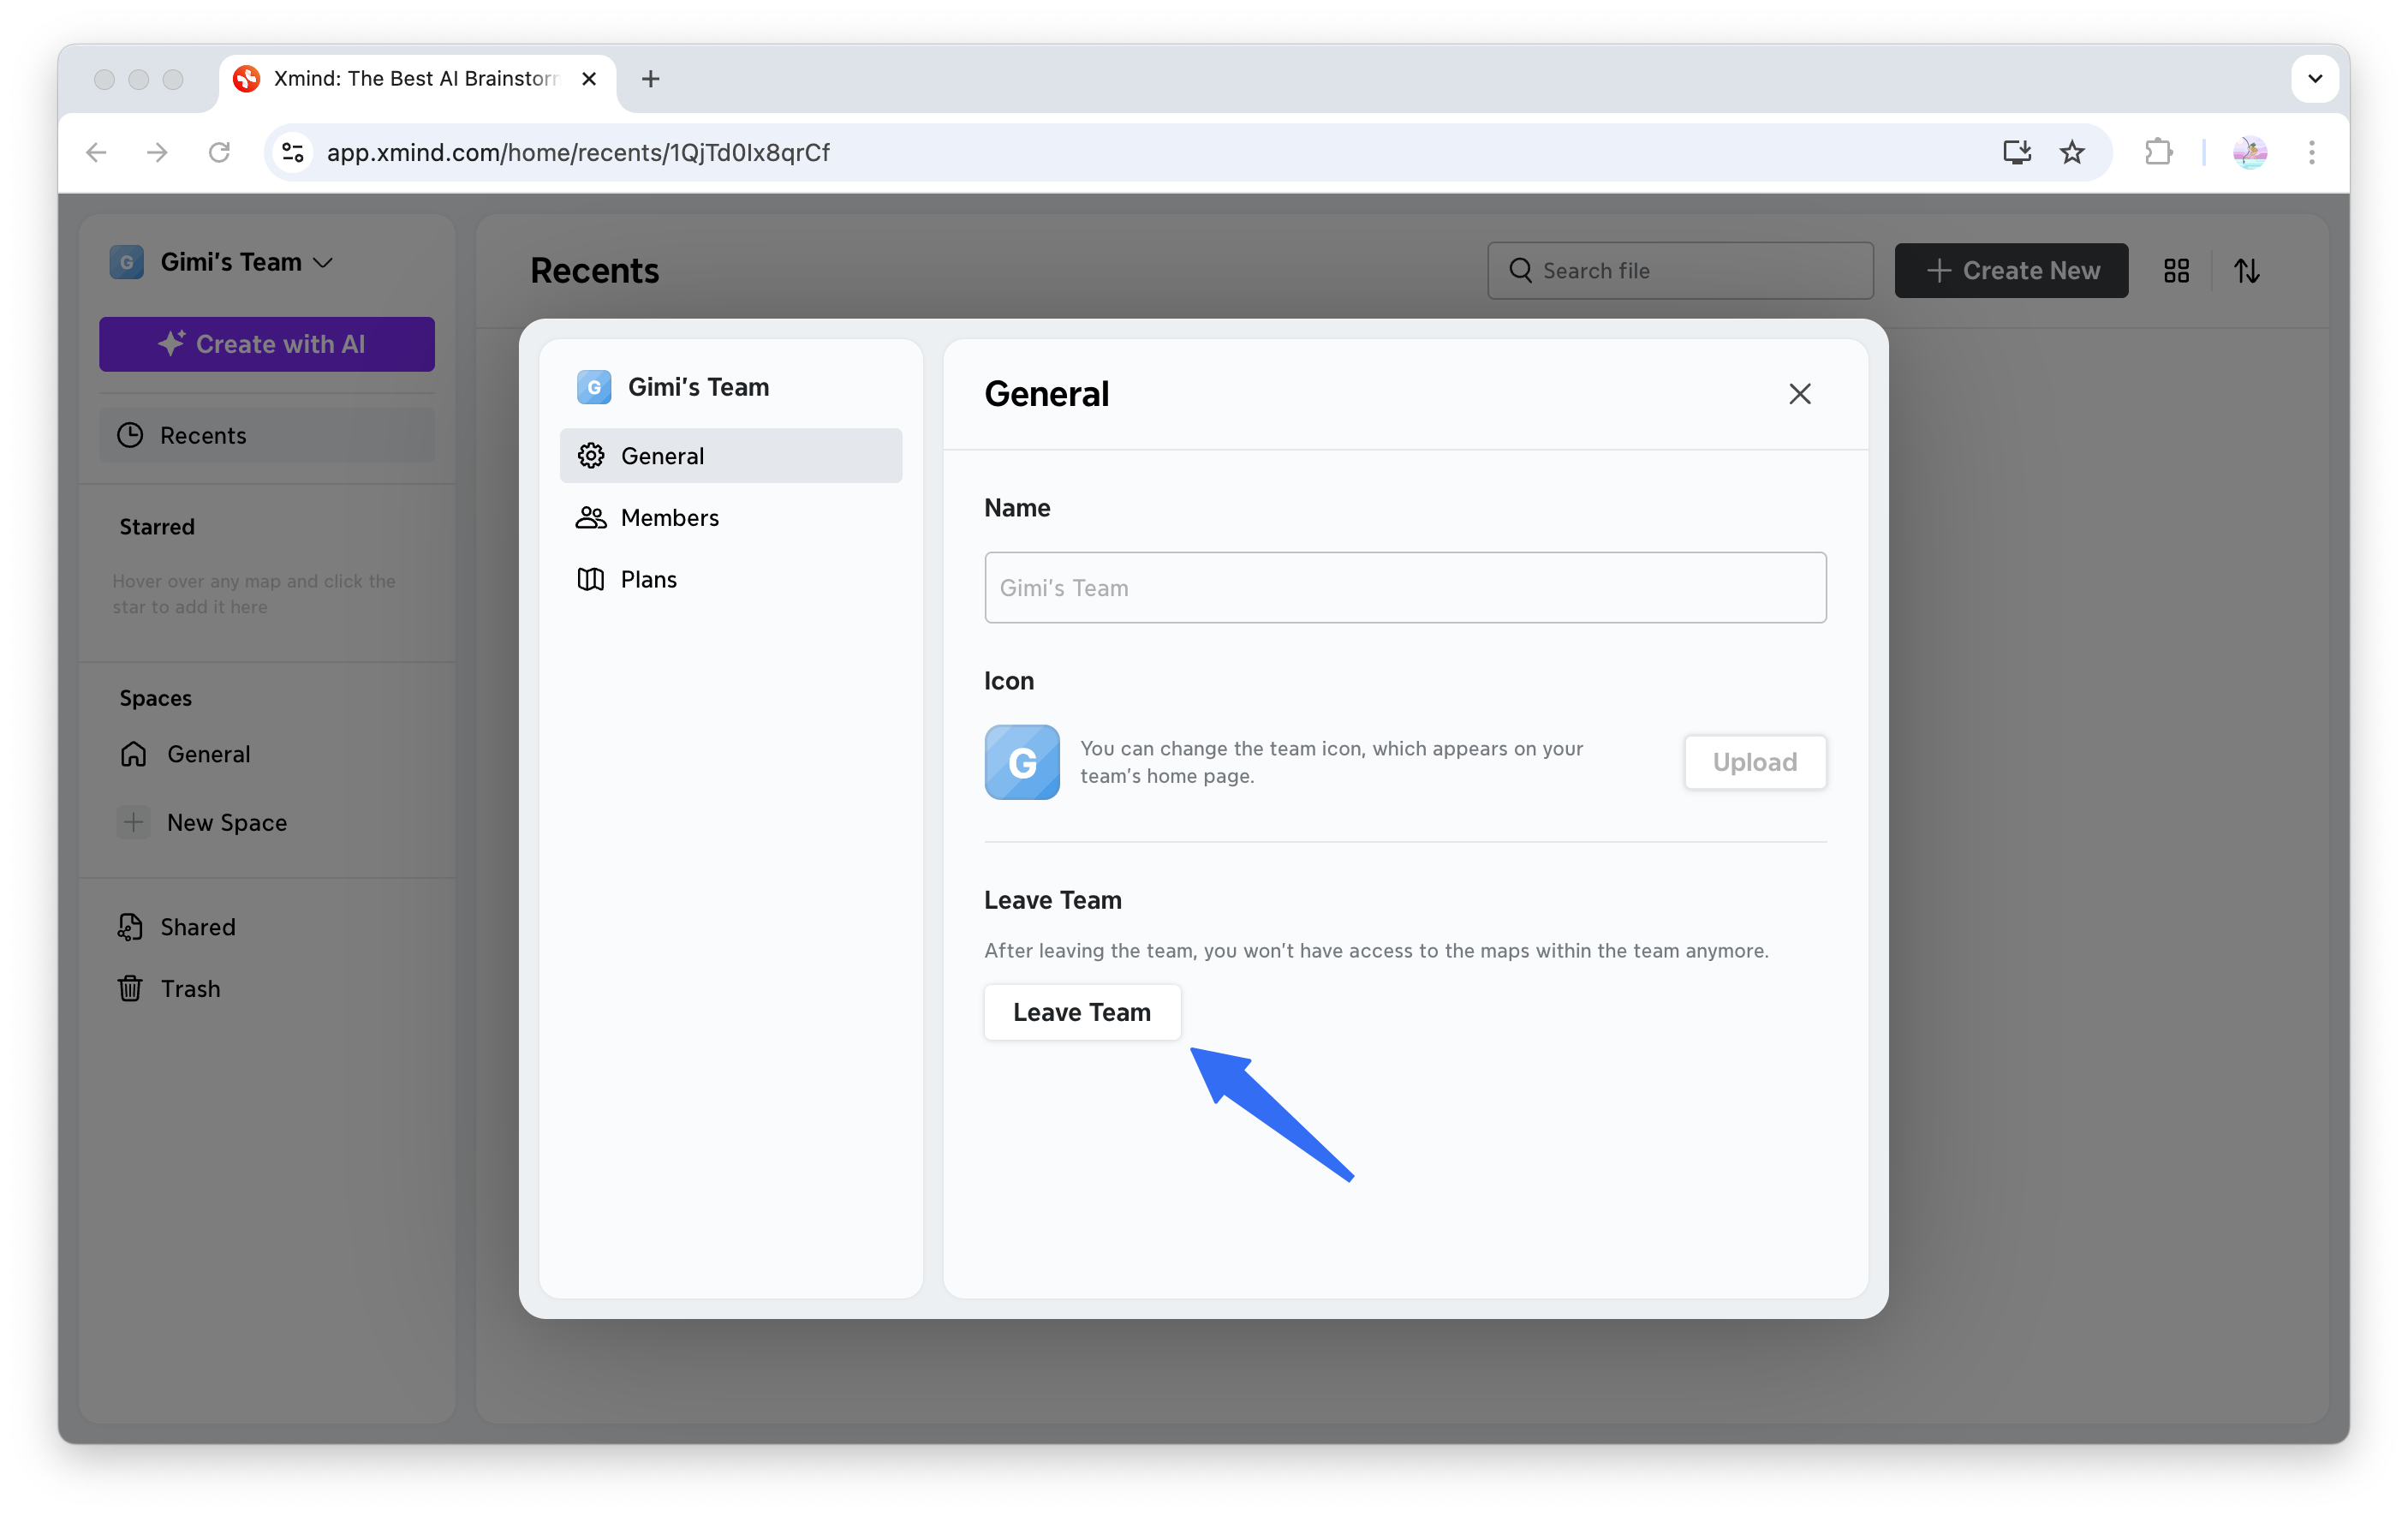2408x1516 pixels.
Task: Click the "Spaces" section heading
Action: [x=156, y=698]
